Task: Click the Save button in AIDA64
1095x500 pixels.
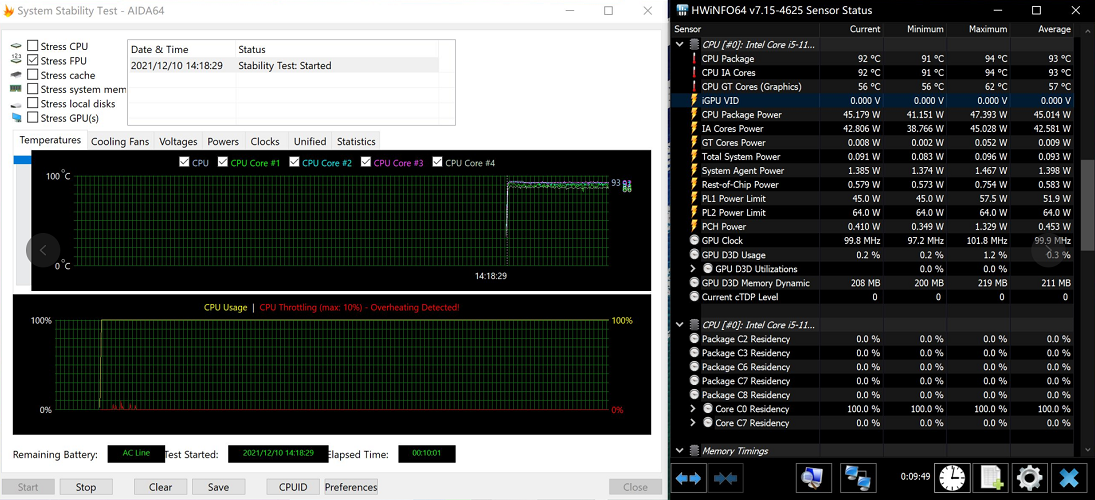Action: [219, 487]
